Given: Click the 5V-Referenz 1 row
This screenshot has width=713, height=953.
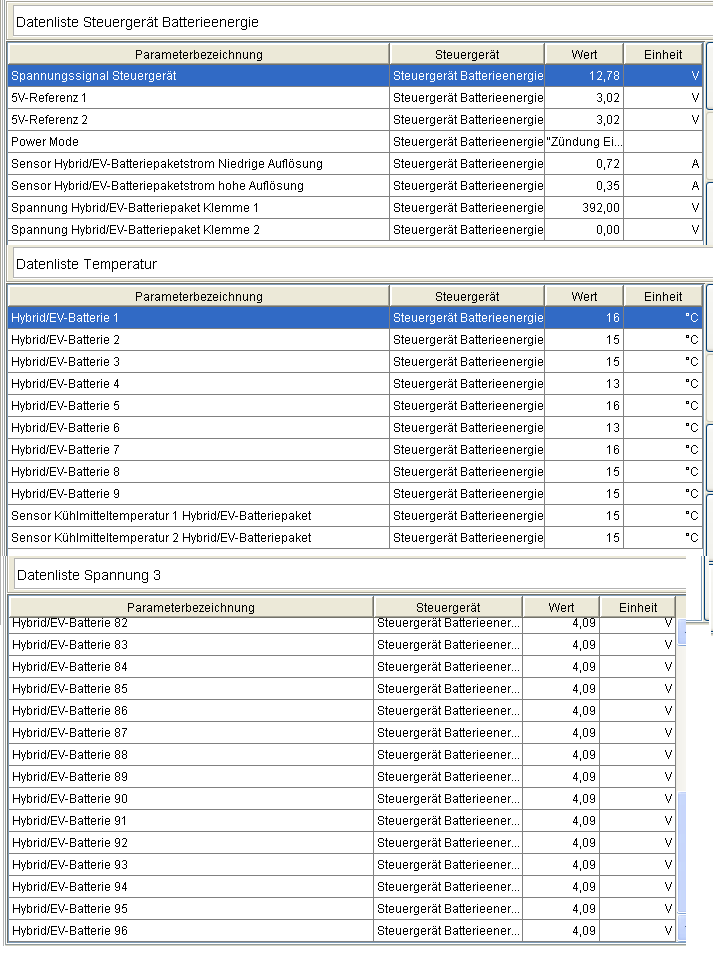Looking at the screenshot, I should click(x=198, y=98).
